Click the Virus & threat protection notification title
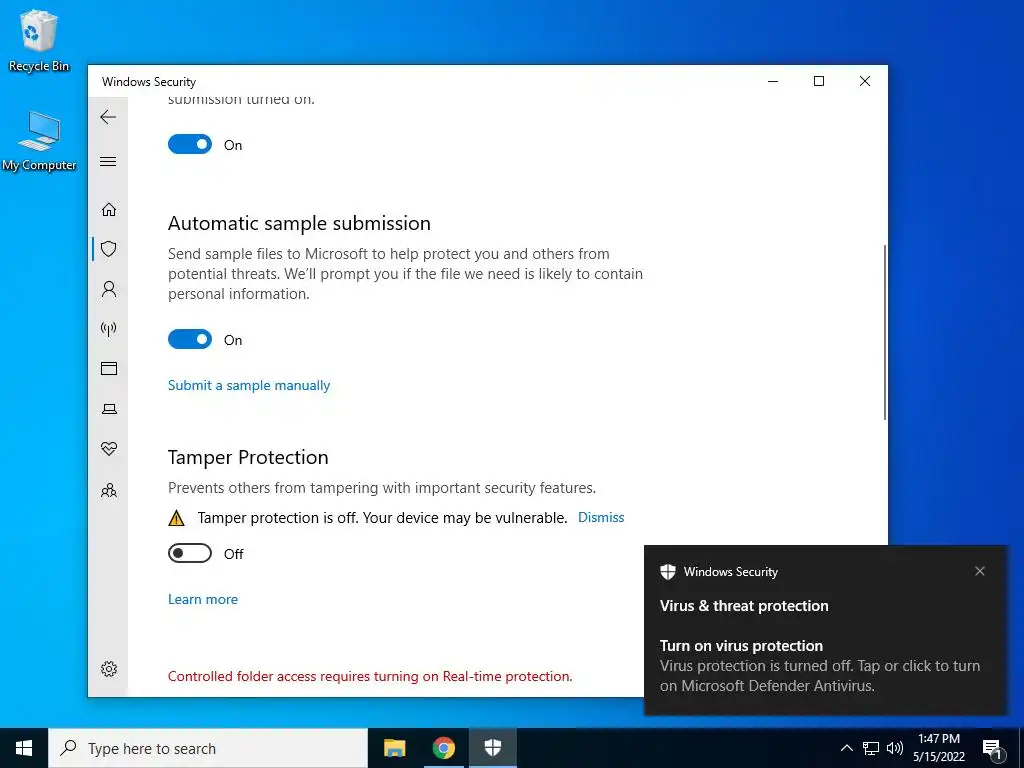 744,606
